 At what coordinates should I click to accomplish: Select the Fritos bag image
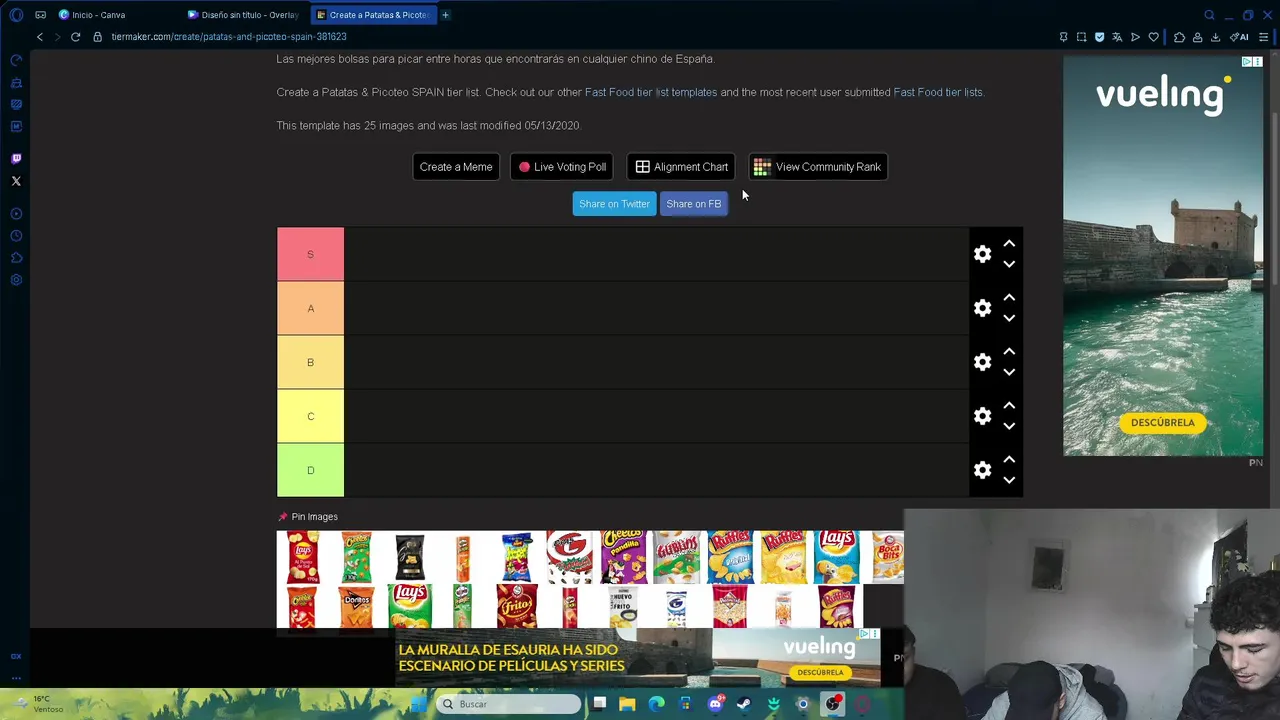516,607
